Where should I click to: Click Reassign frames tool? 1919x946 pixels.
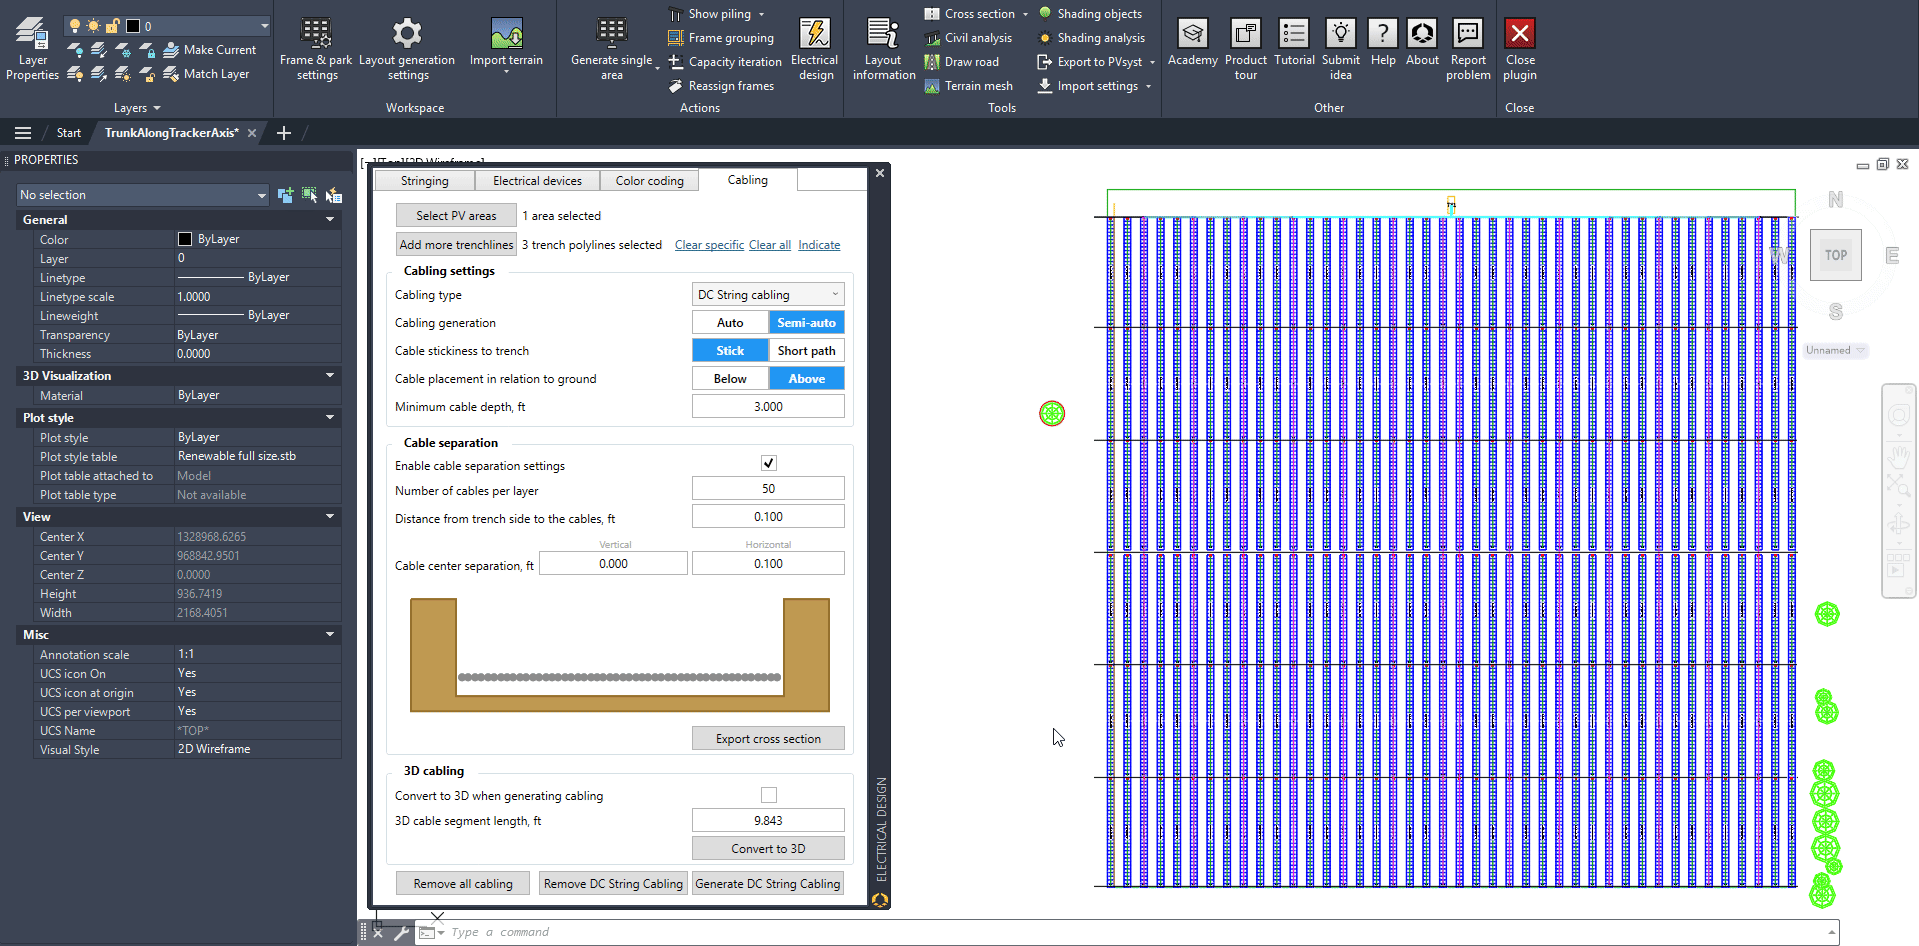pyautogui.click(x=721, y=86)
